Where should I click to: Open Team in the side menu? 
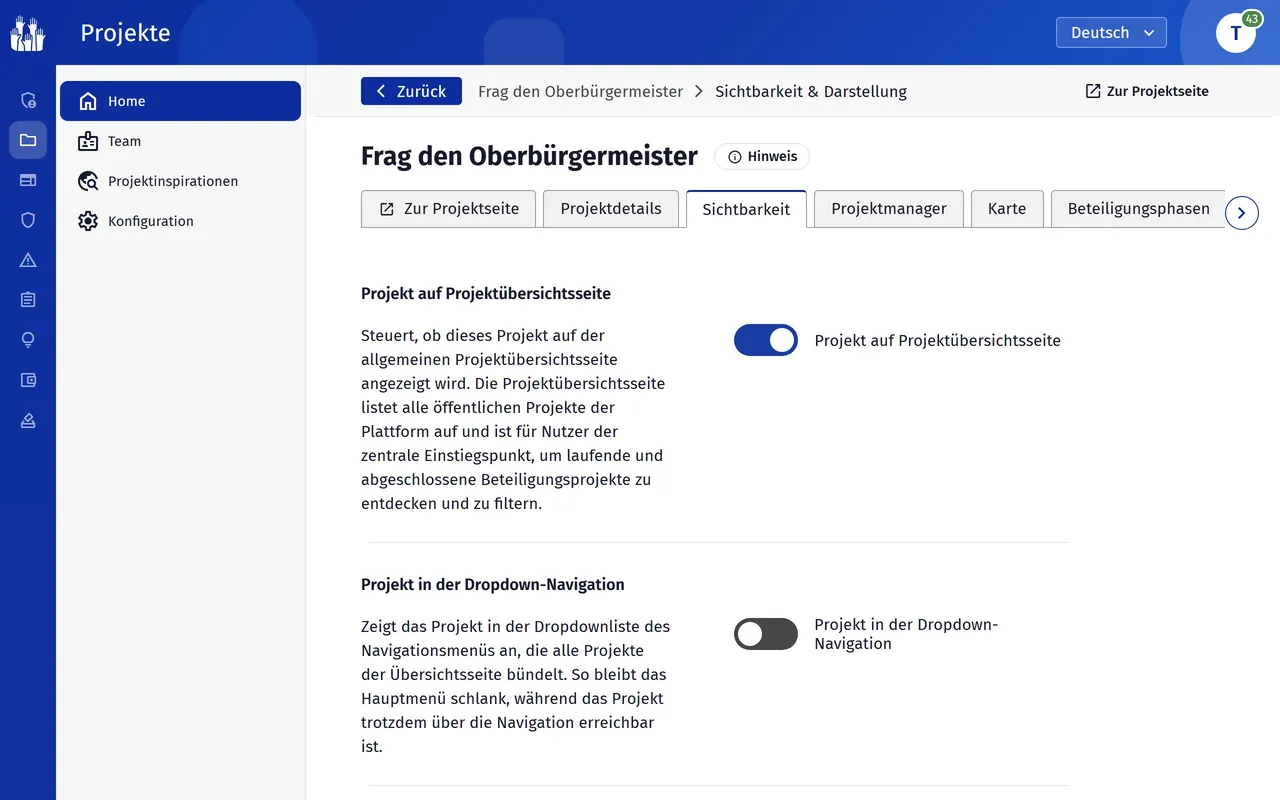click(180, 141)
